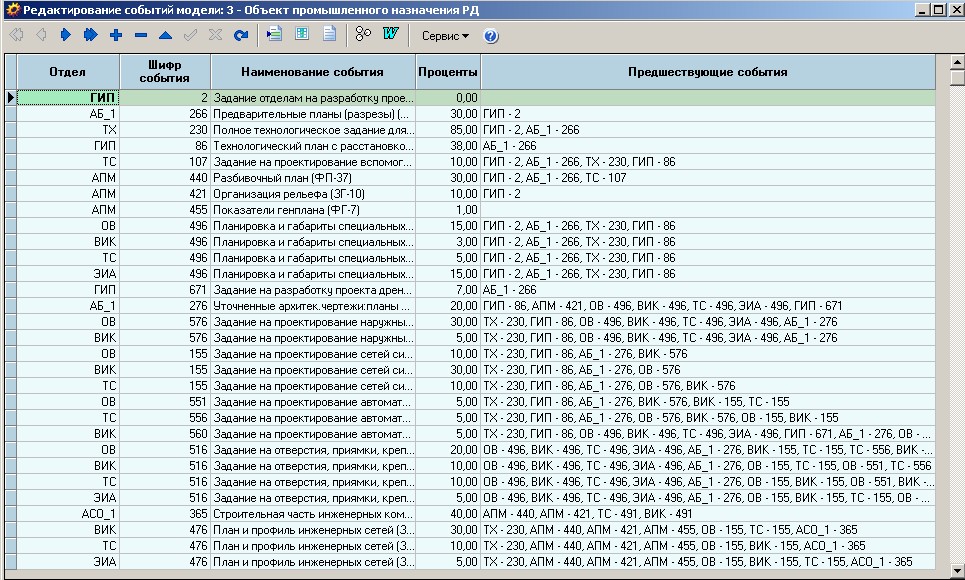The height and width of the screenshot is (580, 965).
Task: Select cell 'Технологический план с расстановко...'
Action: click(x=313, y=146)
